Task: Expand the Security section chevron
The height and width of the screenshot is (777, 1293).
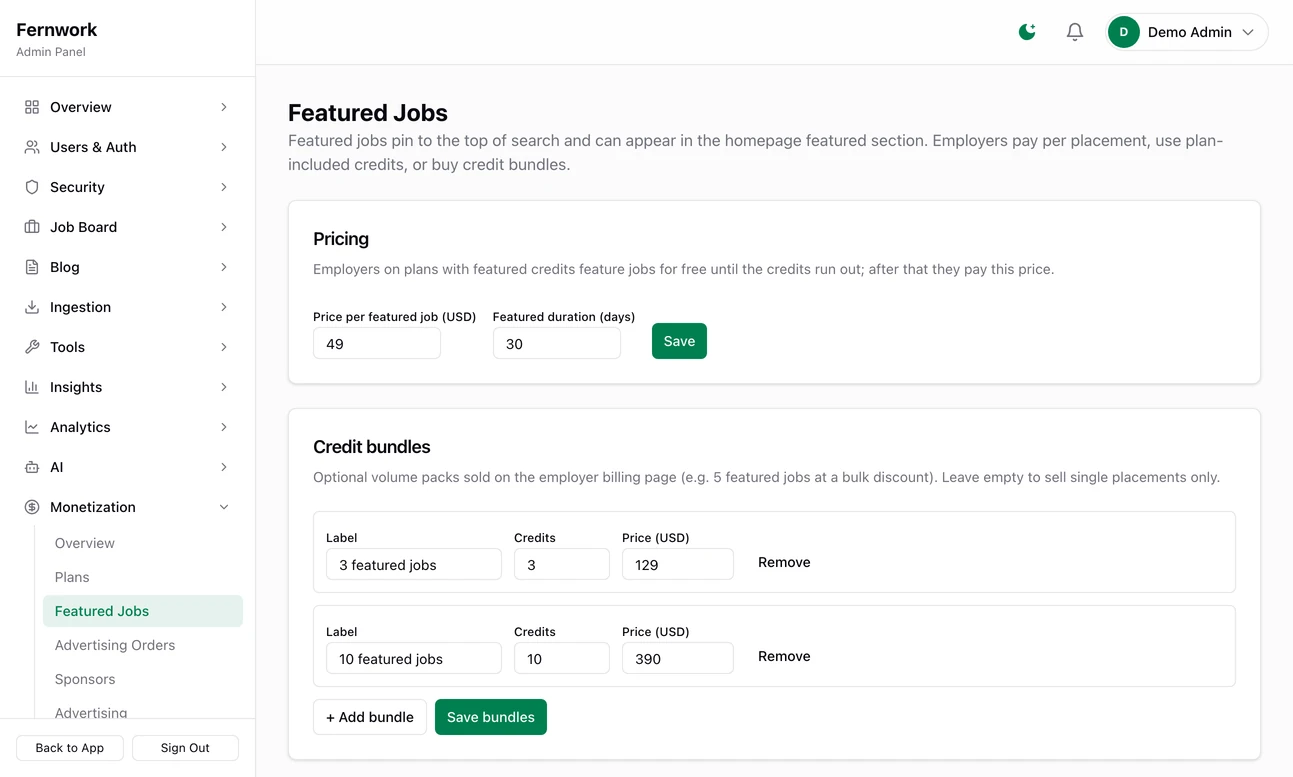Action: coord(224,187)
